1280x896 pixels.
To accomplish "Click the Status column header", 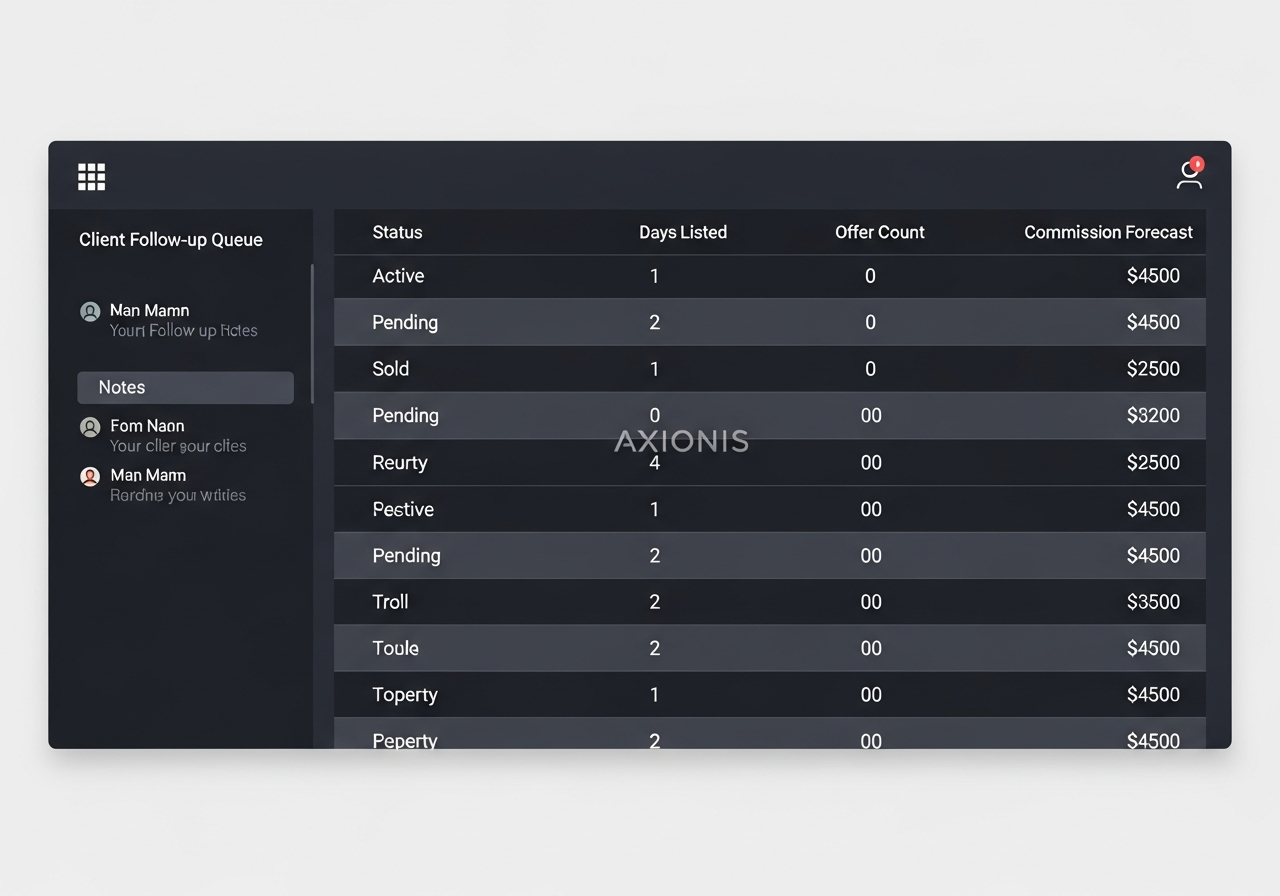I will coord(397,232).
